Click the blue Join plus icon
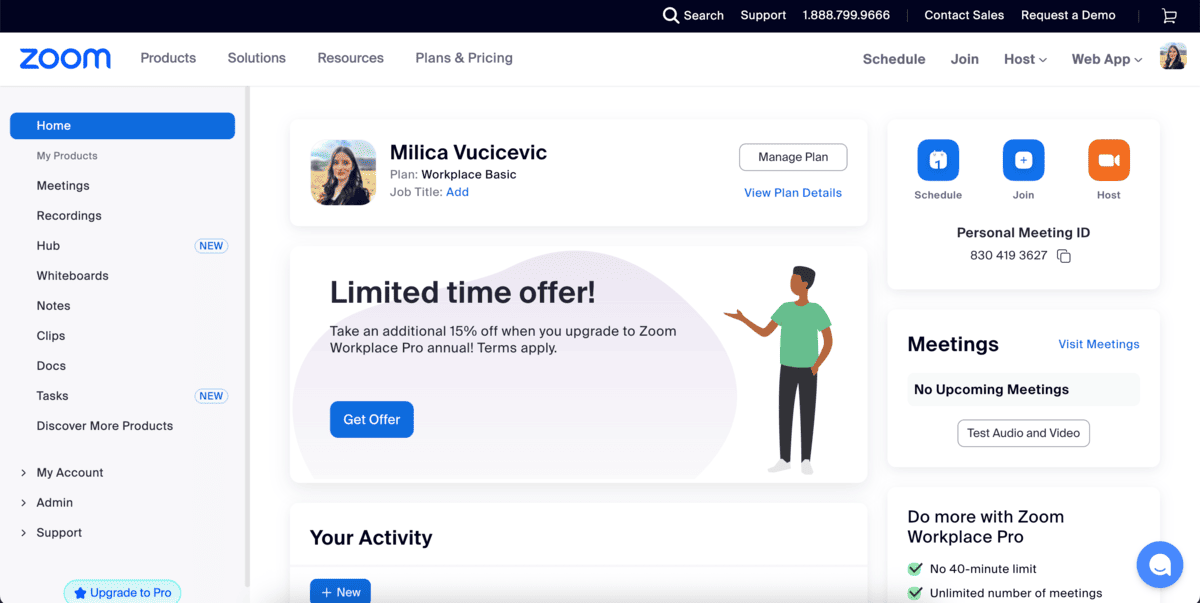The width and height of the screenshot is (1200, 603). (1023, 160)
